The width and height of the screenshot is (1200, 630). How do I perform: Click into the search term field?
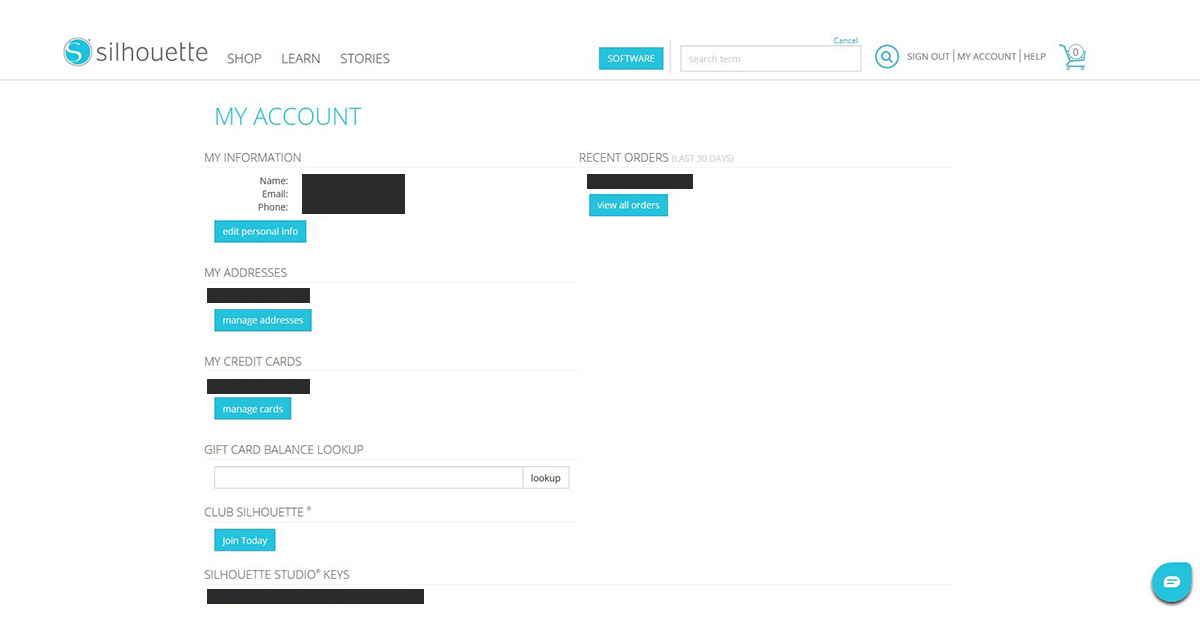[770, 59]
